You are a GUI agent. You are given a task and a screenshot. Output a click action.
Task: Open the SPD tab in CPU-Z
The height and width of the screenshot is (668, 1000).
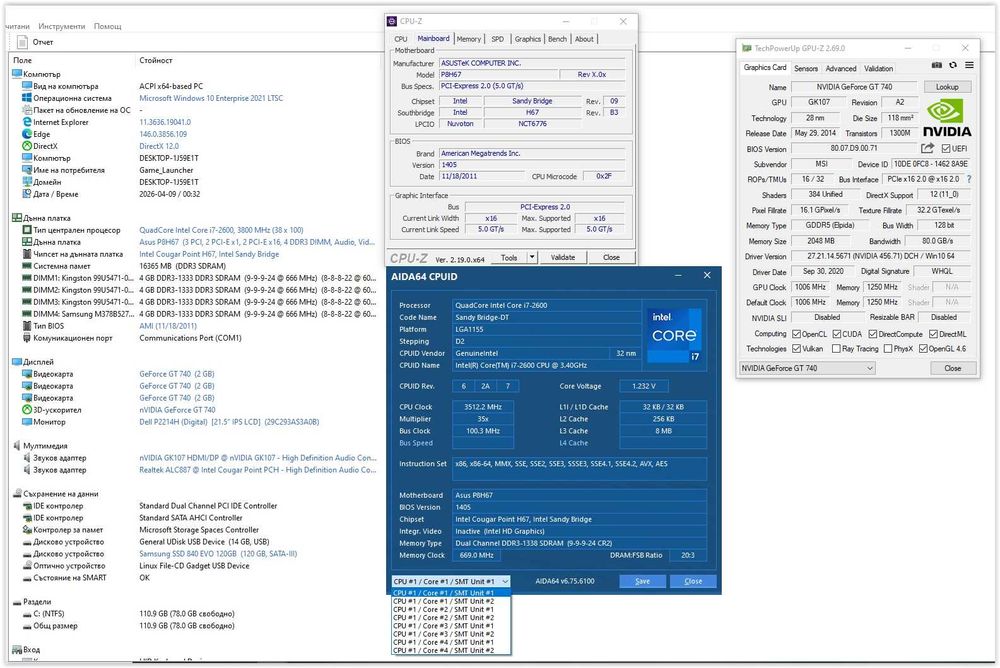click(497, 39)
